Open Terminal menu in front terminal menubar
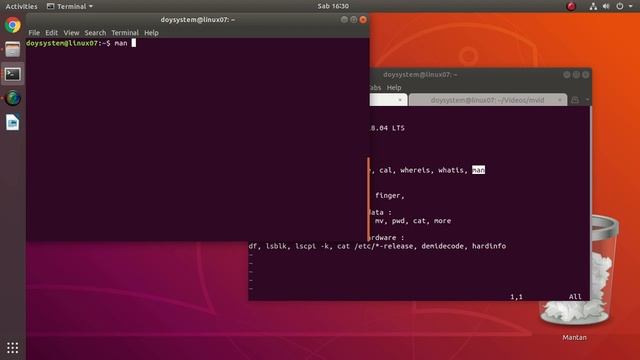The height and width of the screenshot is (360, 640). click(125, 33)
